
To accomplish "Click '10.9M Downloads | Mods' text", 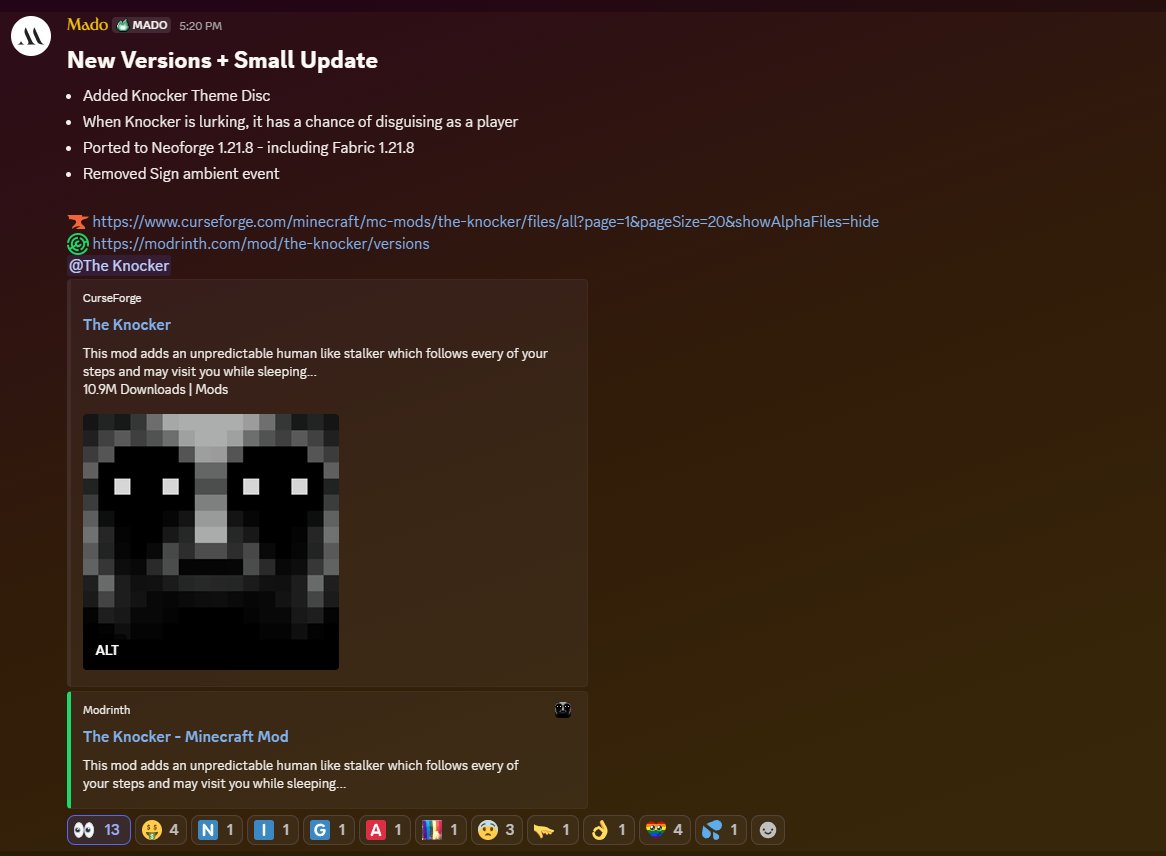I will (x=155, y=390).
